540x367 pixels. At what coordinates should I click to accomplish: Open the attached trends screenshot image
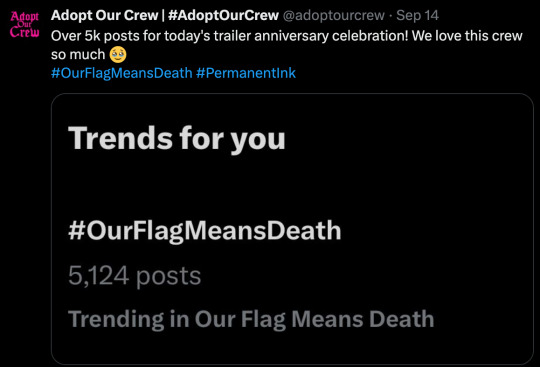pos(292,229)
